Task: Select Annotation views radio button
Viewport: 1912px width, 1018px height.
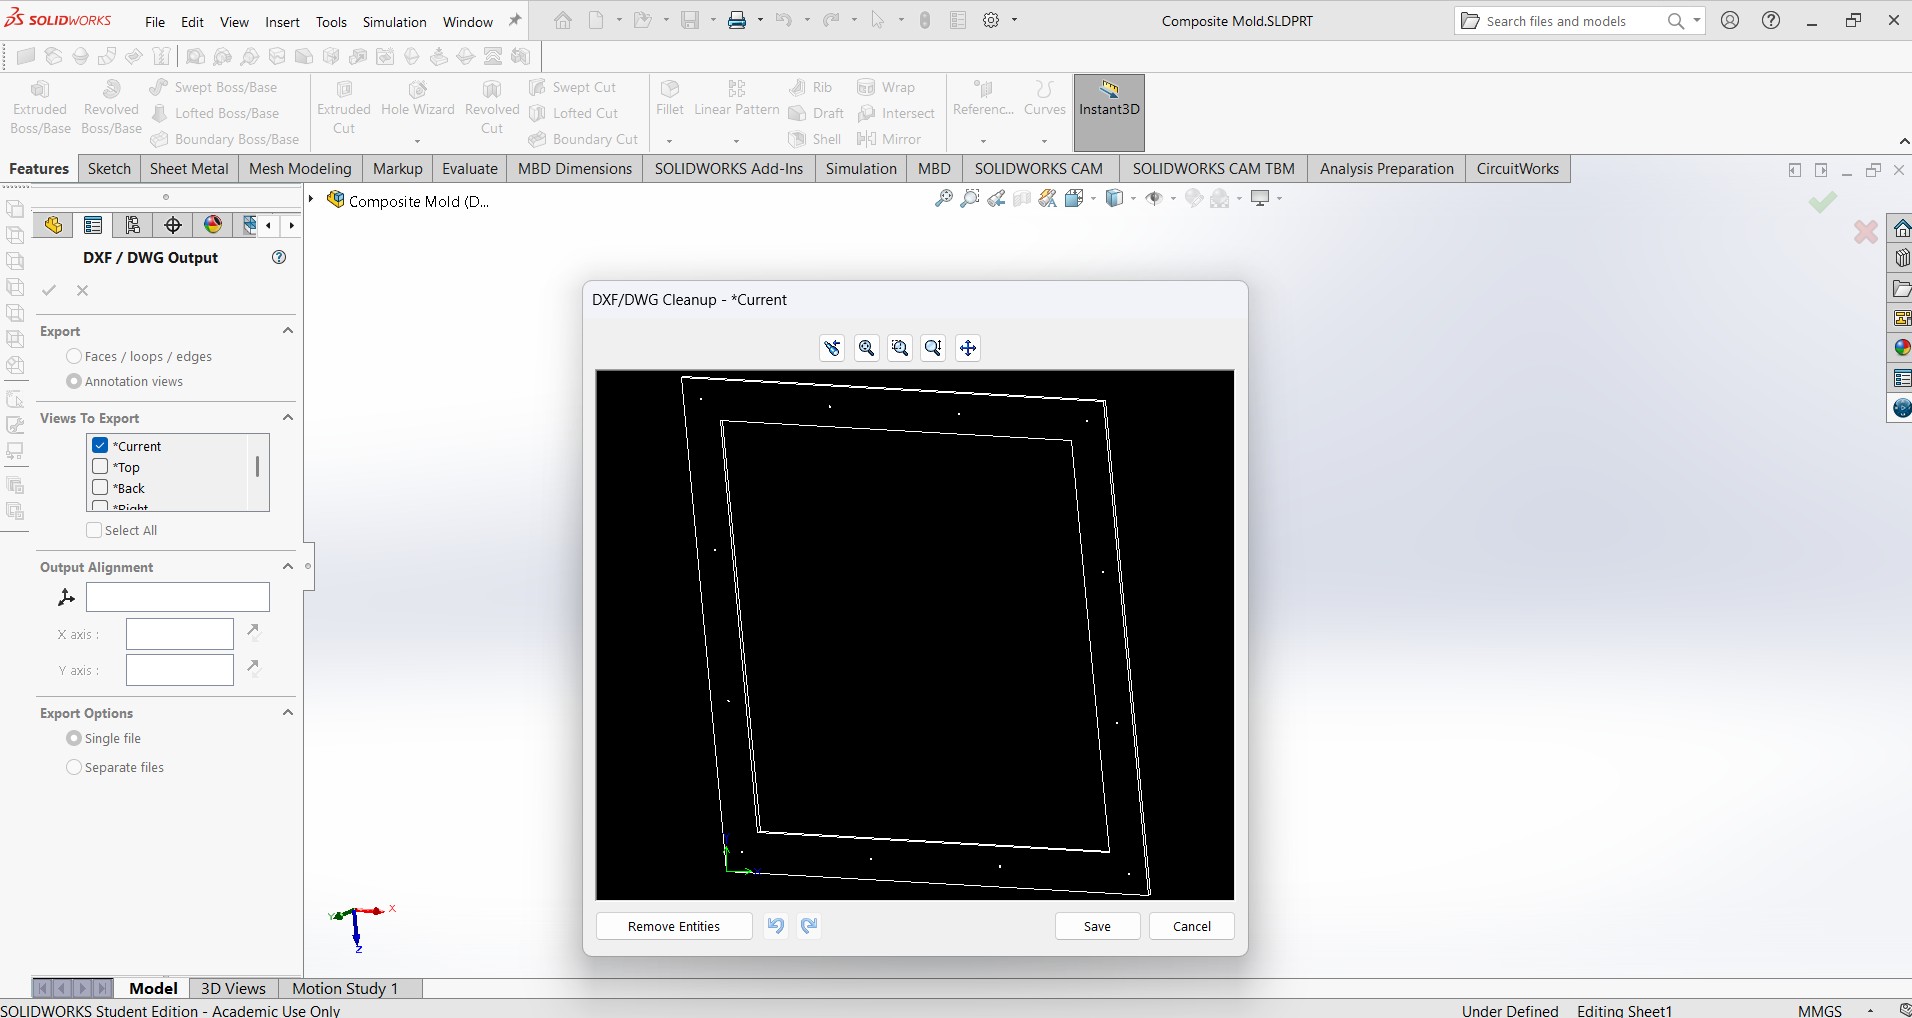Action: tap(74, 381)
